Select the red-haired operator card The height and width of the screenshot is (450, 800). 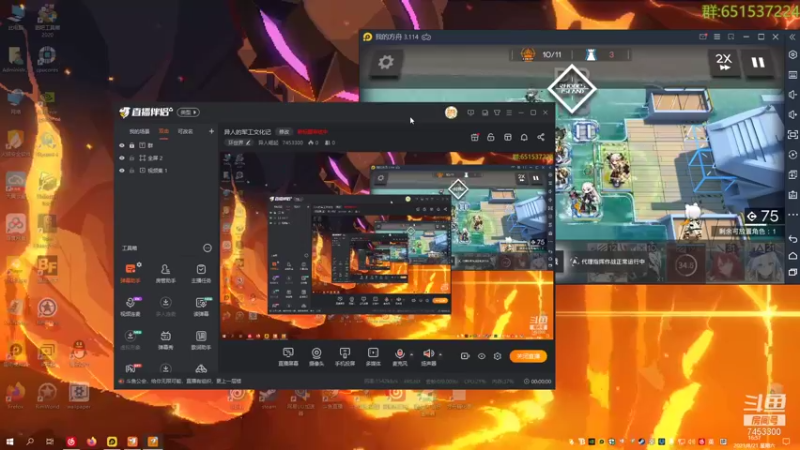[725, 262]
